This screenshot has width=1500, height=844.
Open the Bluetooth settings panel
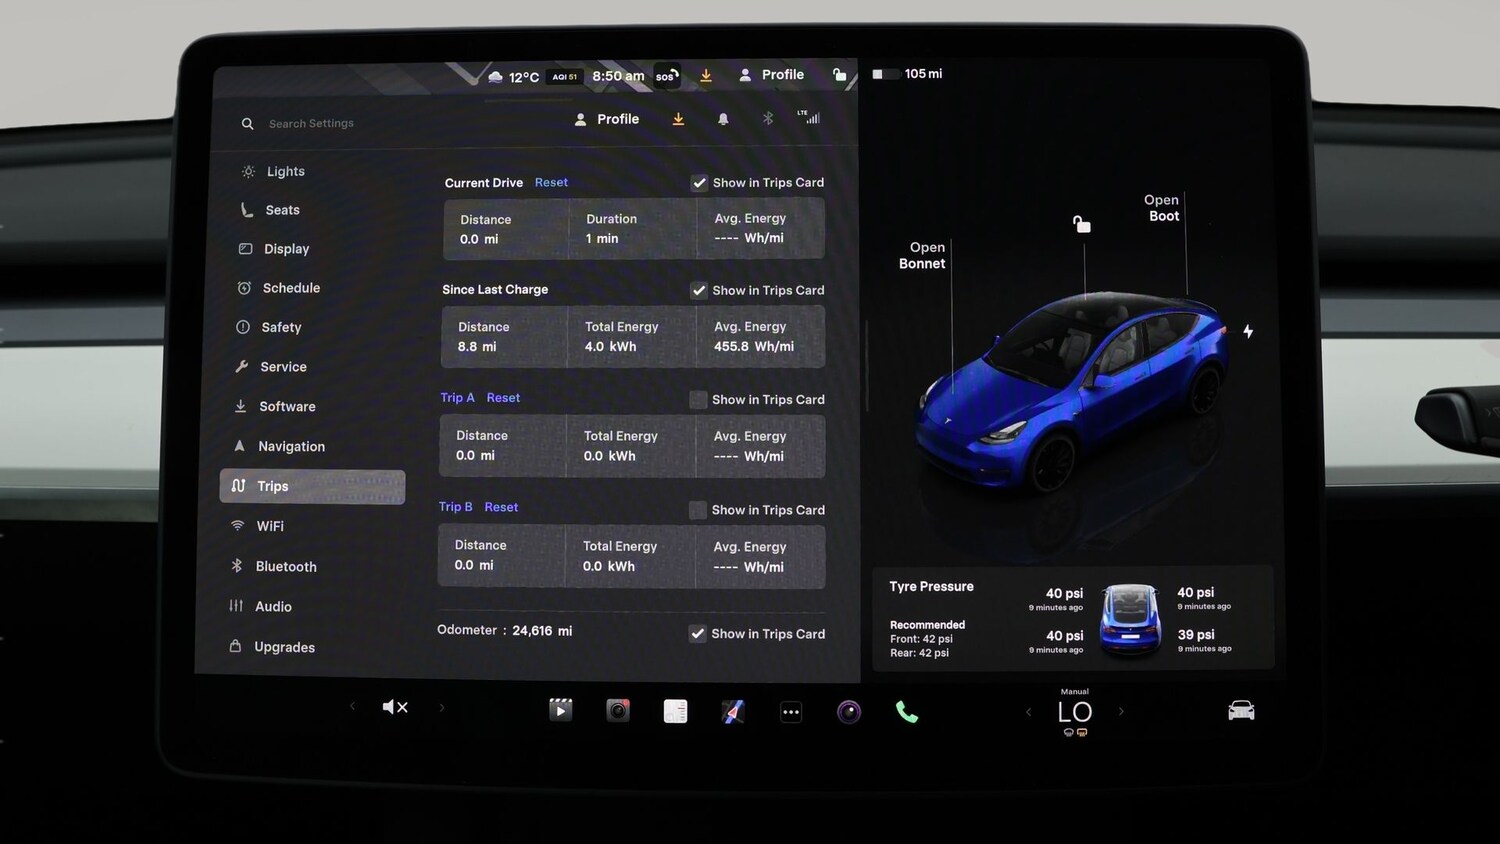pyautogui.click(x=284, y=566)
